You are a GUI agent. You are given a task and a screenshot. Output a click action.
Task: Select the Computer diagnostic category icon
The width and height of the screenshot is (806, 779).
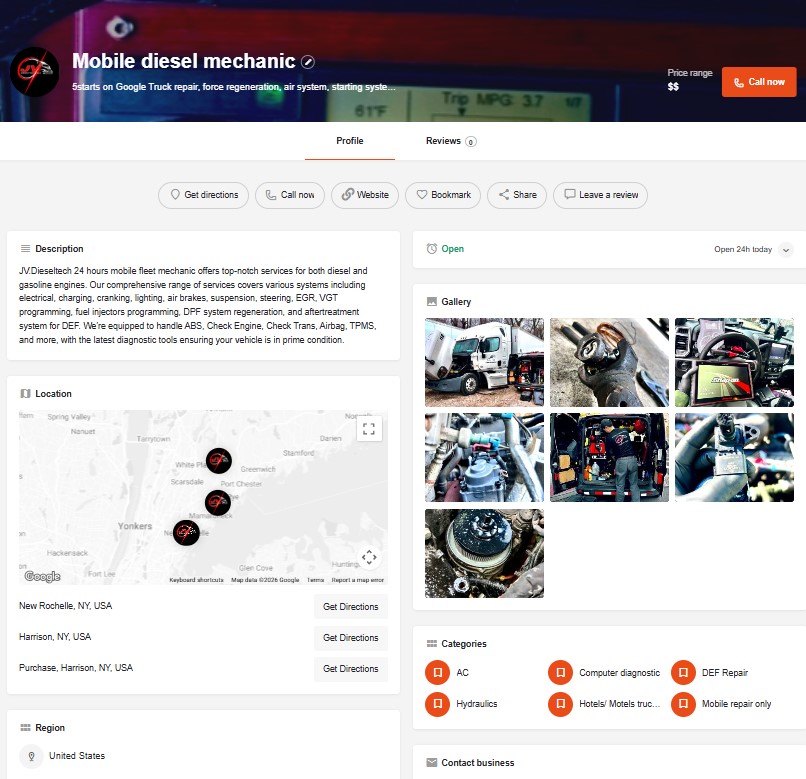click(560, 673)
